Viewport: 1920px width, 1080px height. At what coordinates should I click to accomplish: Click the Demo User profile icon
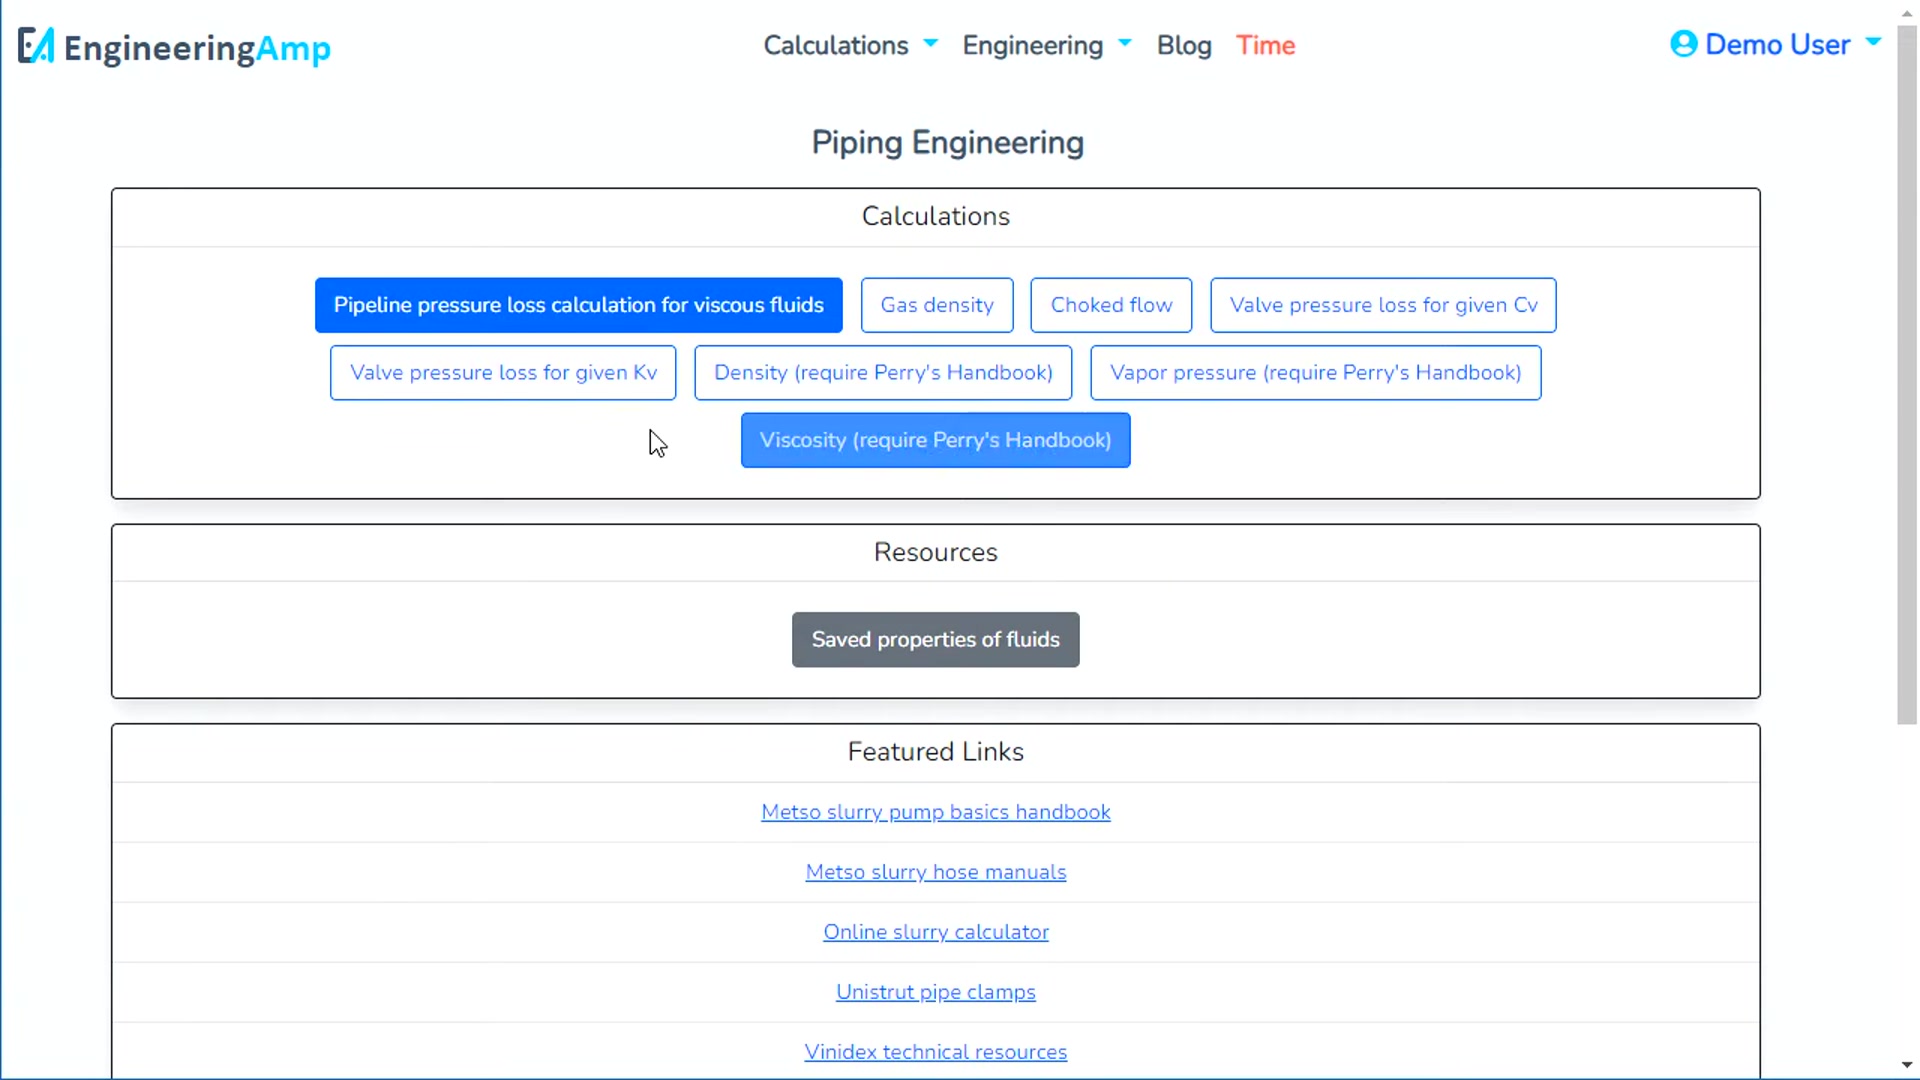[x=1685, y=44]
